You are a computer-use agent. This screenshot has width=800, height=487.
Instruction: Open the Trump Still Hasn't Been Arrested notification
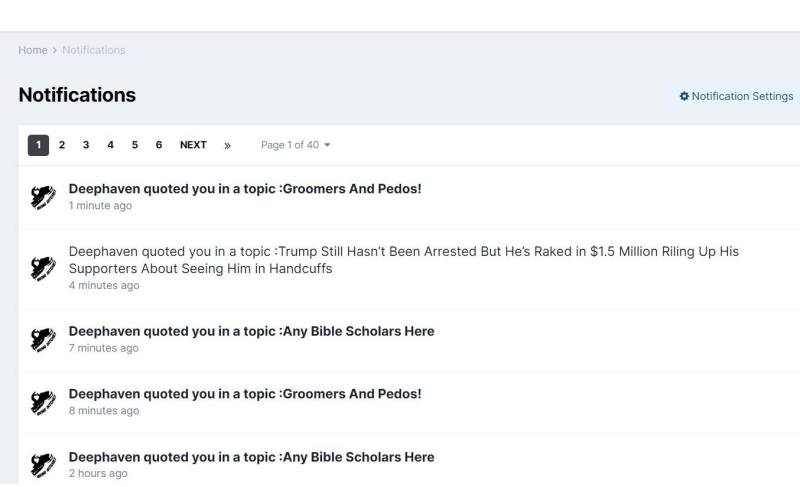404,260
